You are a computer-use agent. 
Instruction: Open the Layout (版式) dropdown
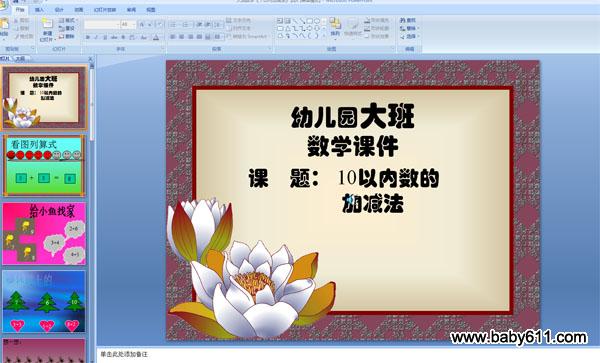(x=68, y=20)
